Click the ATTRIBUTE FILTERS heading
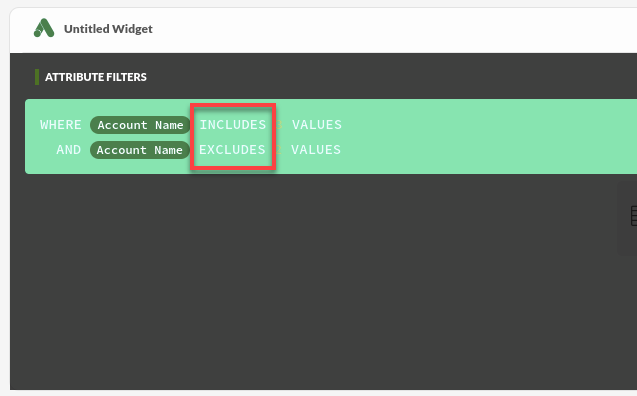The image size is (637, 396). (96, 77)
